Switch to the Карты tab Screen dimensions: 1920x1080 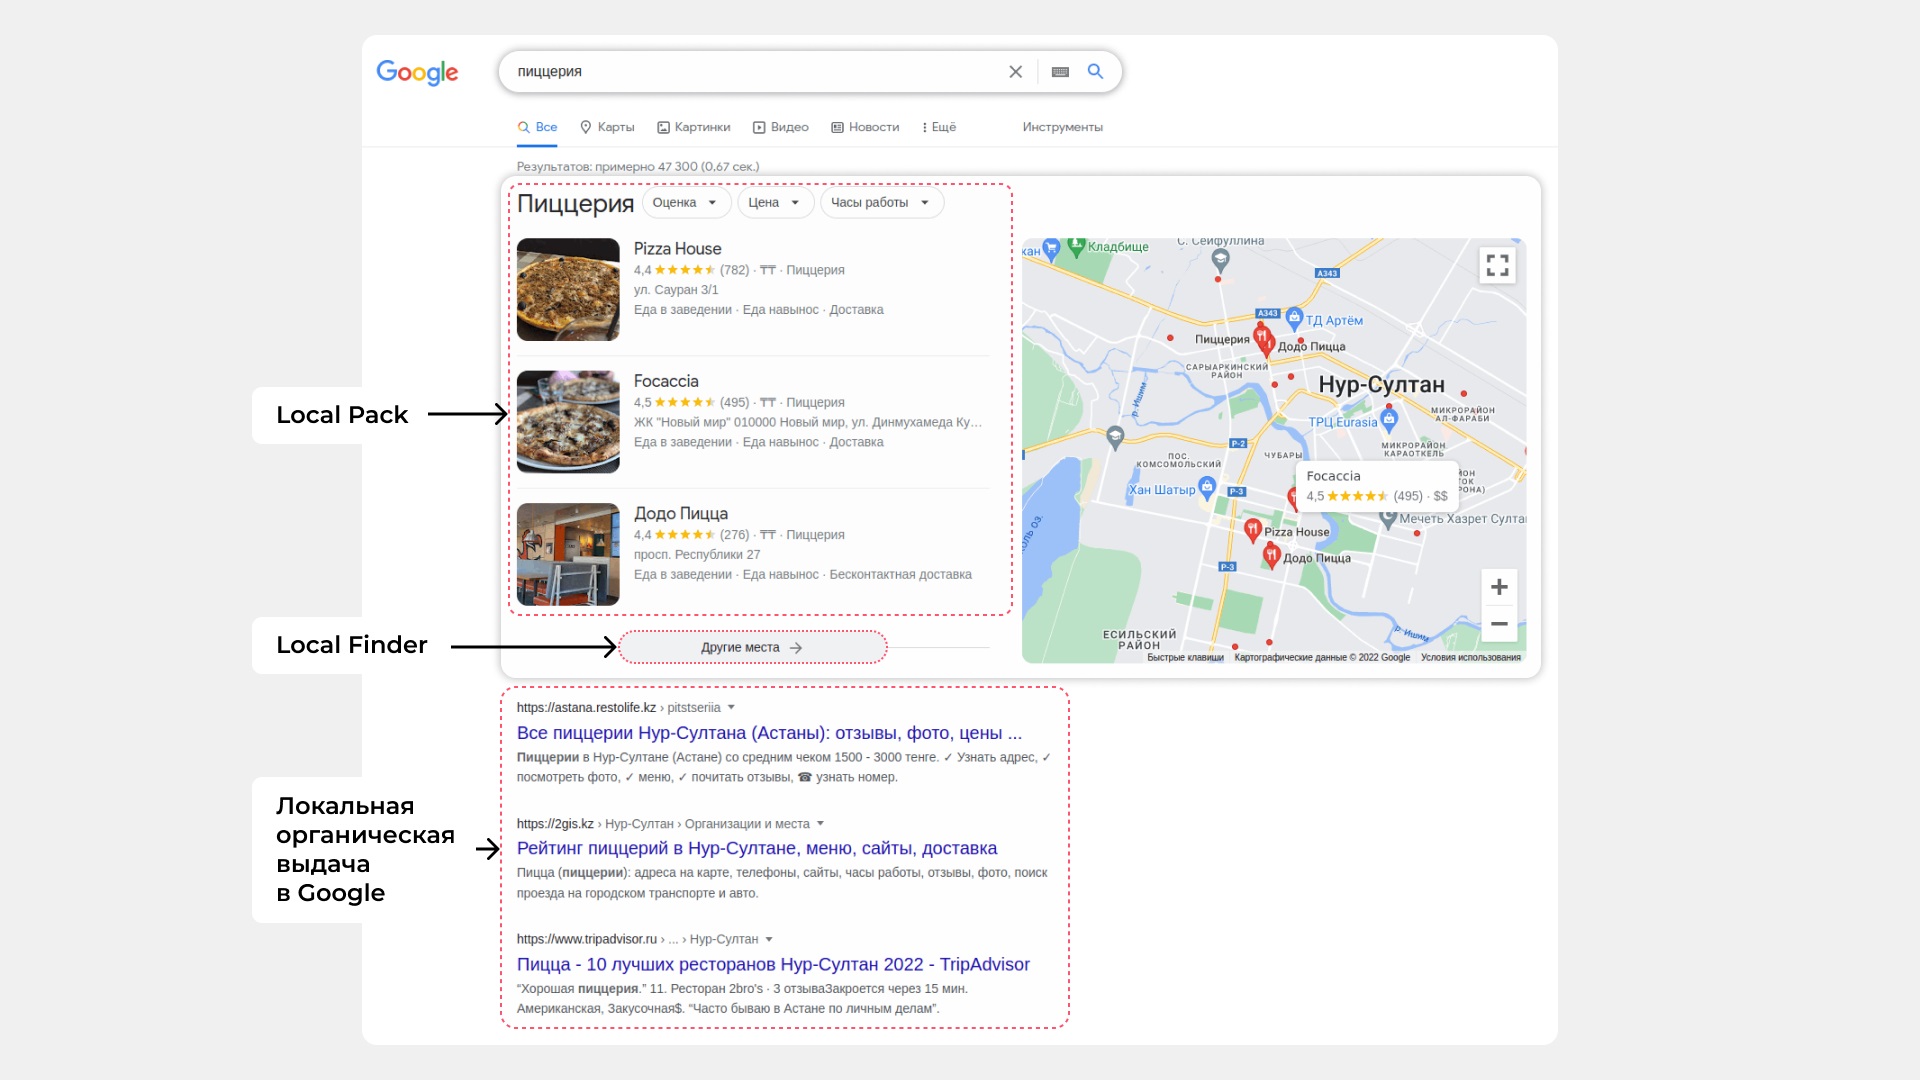click(607, 127)
